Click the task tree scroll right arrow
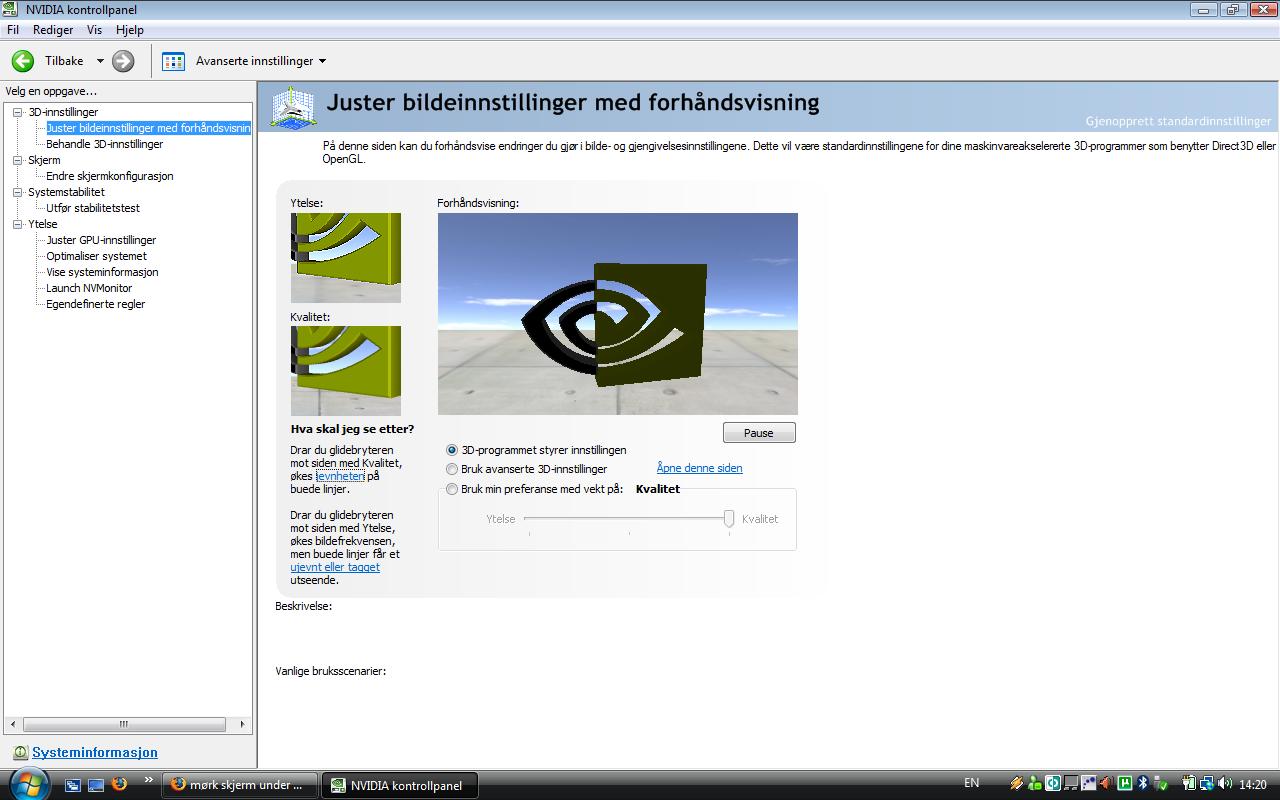 tap(242, 724)
